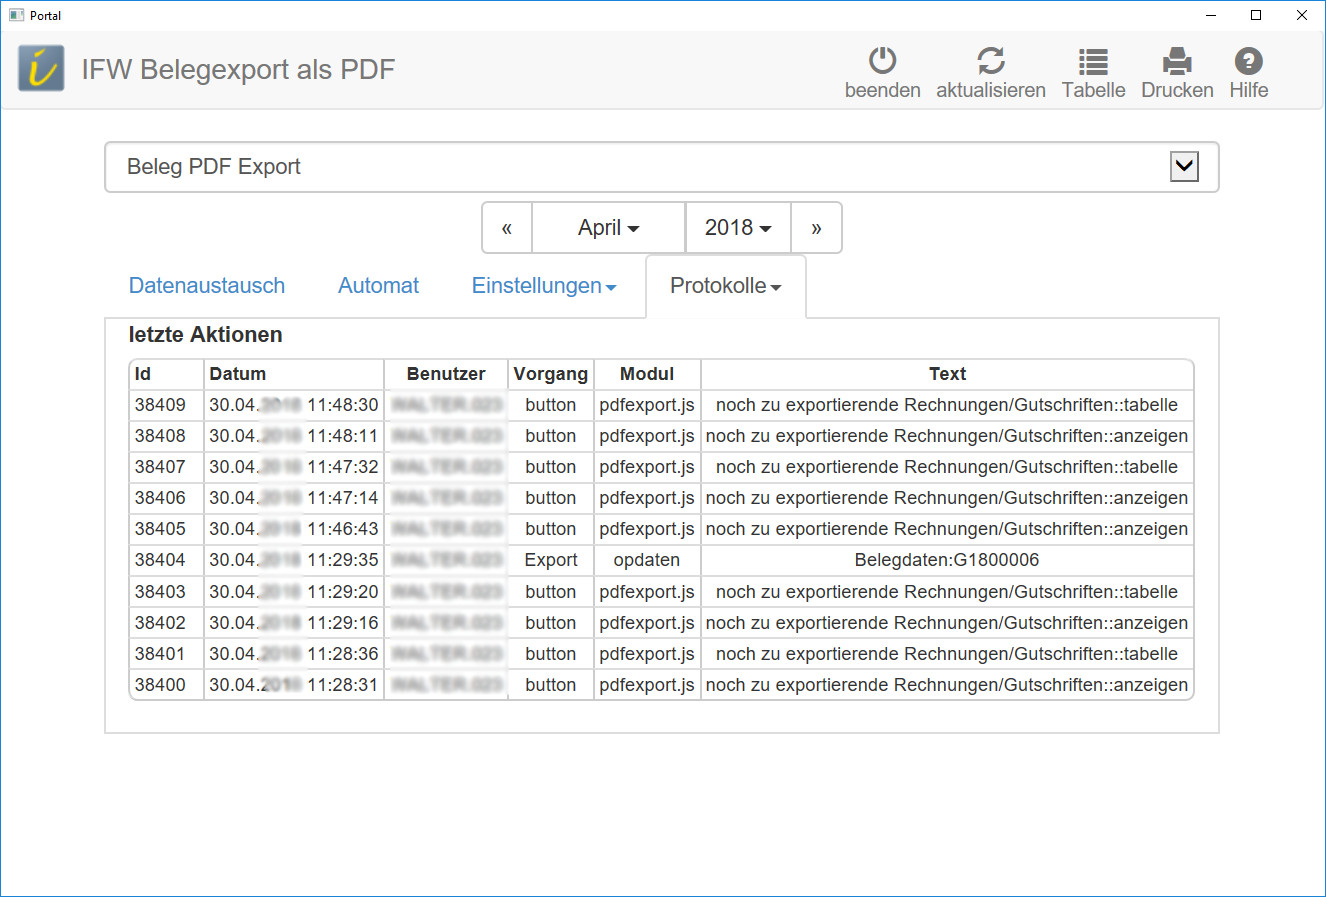The width and height of the screenshot is (1326, 897).
Task: Print using the Drucken icon
Action: click(1177, 62)
